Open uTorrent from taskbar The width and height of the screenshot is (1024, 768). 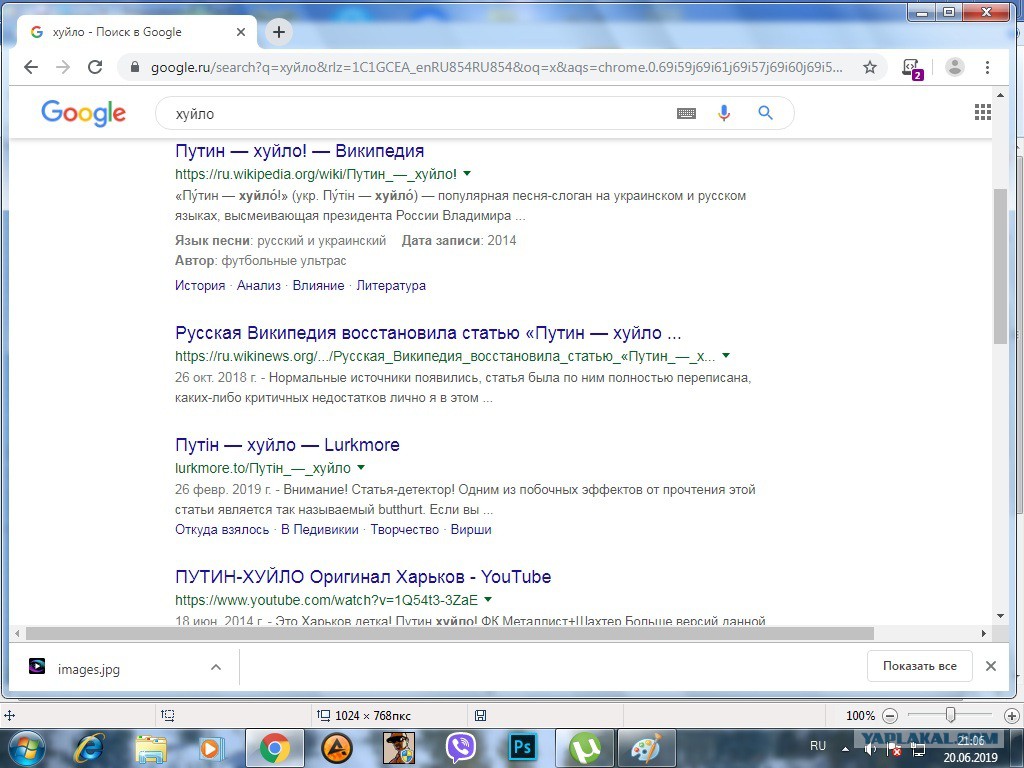[x=584, y=748]
